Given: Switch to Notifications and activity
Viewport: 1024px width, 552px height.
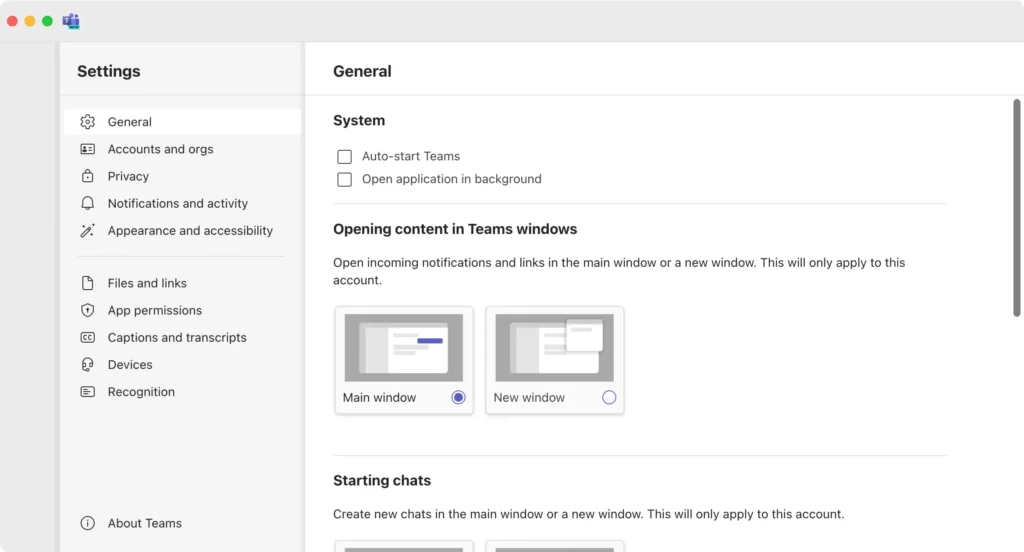Looking at the screenshot, I should pos(182,203).
